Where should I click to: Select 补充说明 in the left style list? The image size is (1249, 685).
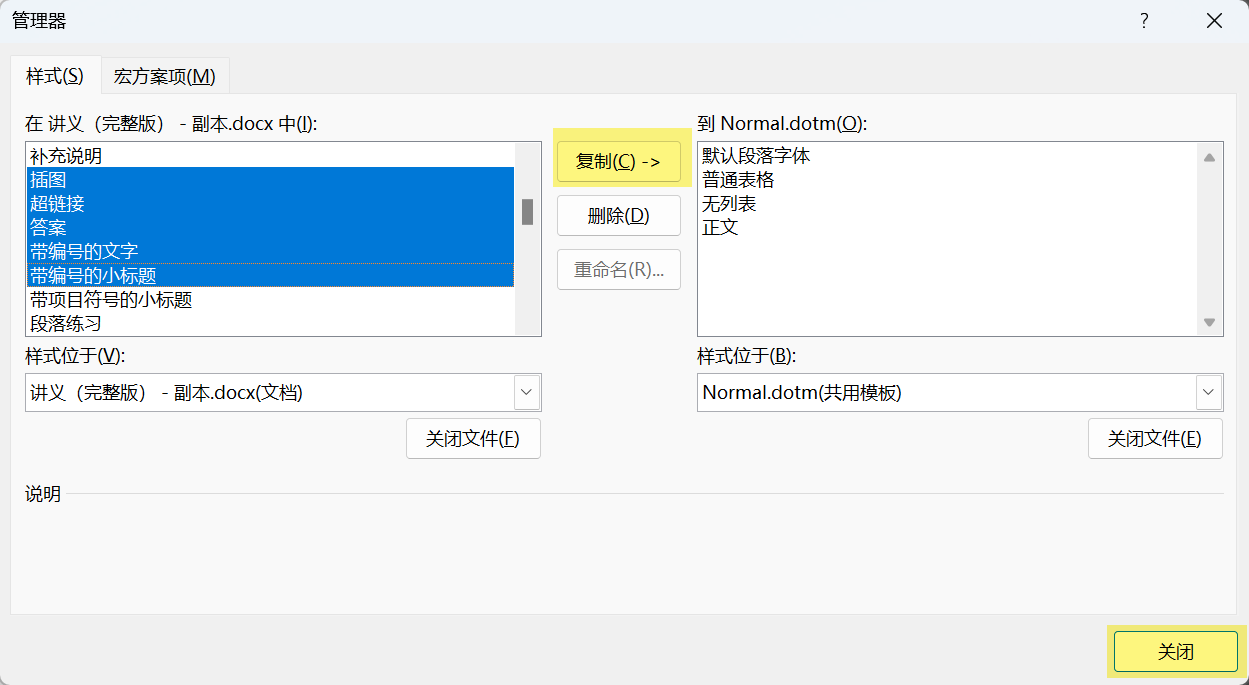click(270, 156)
